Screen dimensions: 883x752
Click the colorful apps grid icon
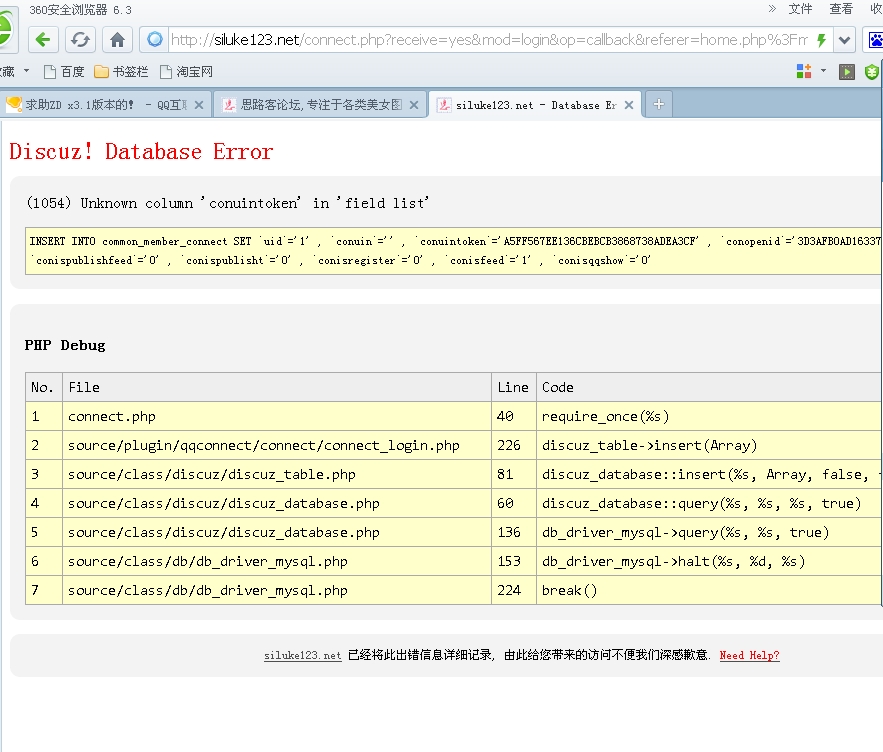pyautogui.click(x=804, y=71)
